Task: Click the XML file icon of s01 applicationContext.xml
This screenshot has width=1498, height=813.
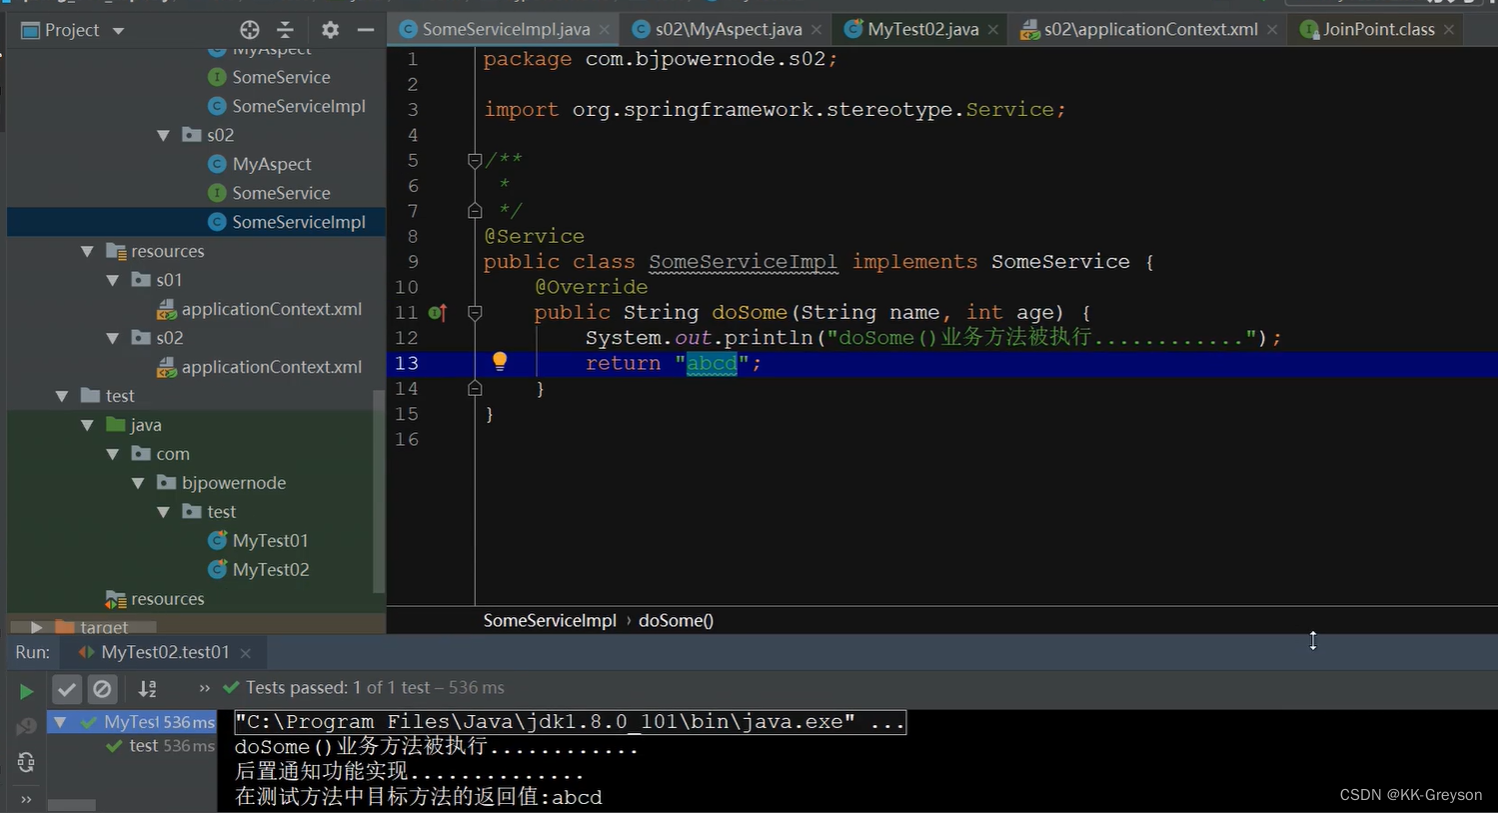Action: click(167, 309)
